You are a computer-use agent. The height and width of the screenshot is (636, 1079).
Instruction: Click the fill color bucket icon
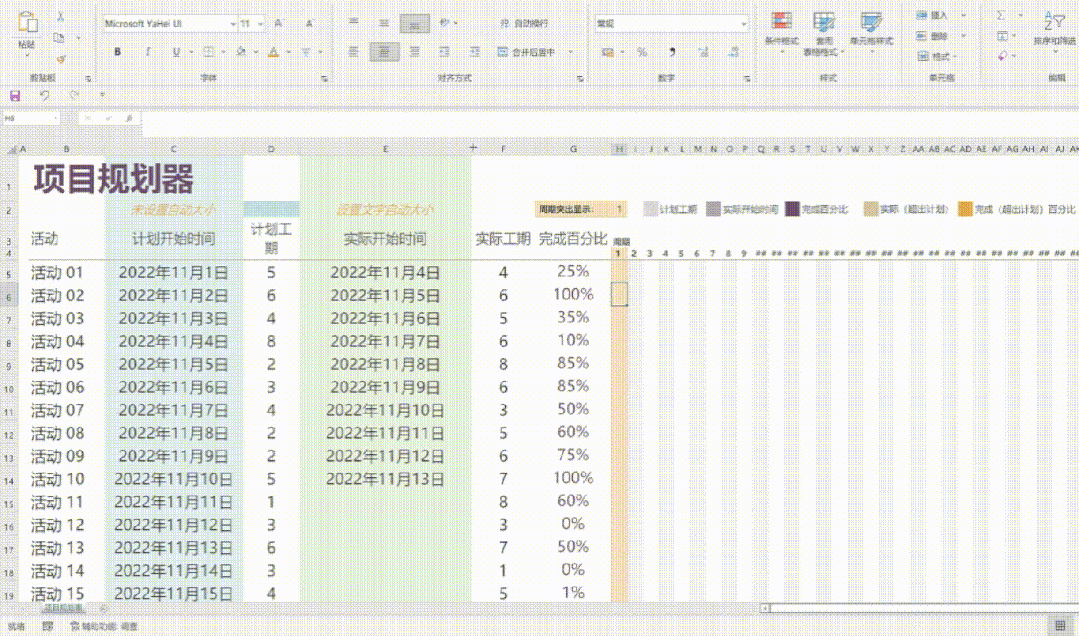[241, 52]
